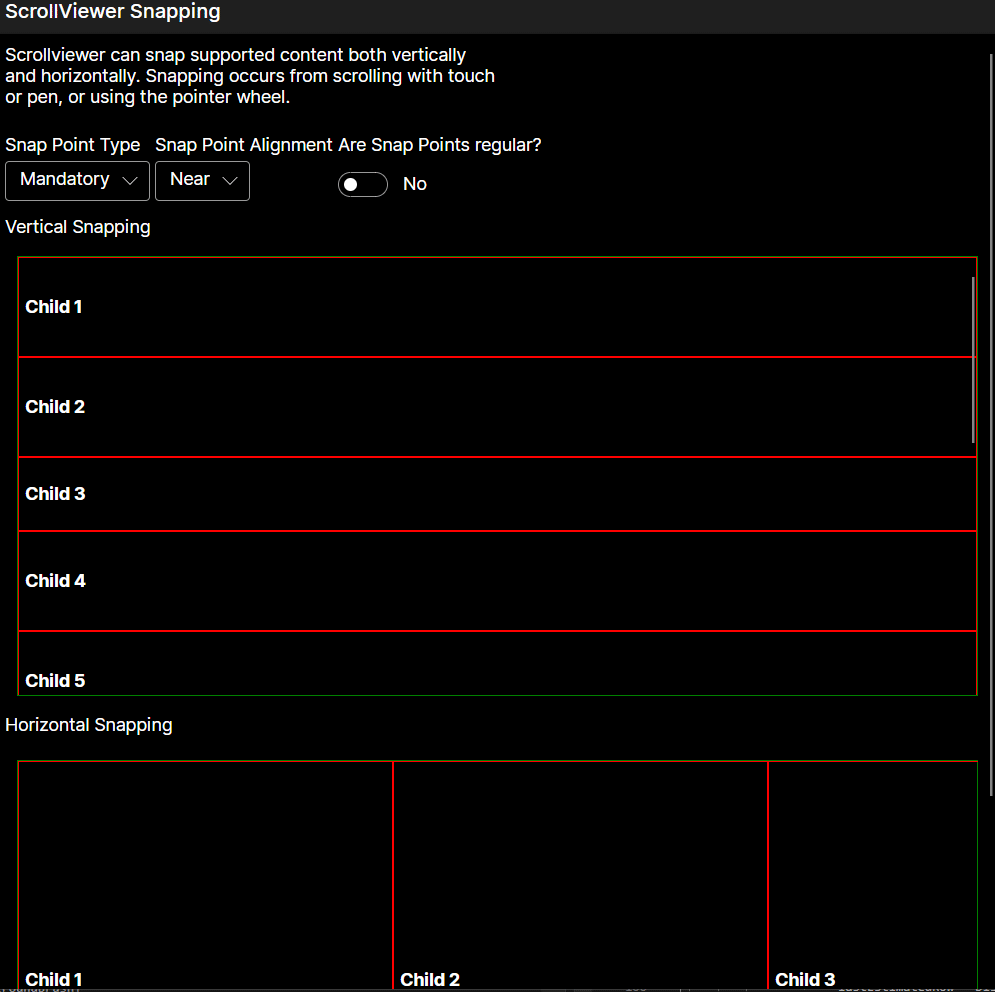Select Child 1 in the vertical snapping list
The height and width of the screenshot is (992, 995).
click(x=400, y=306)
